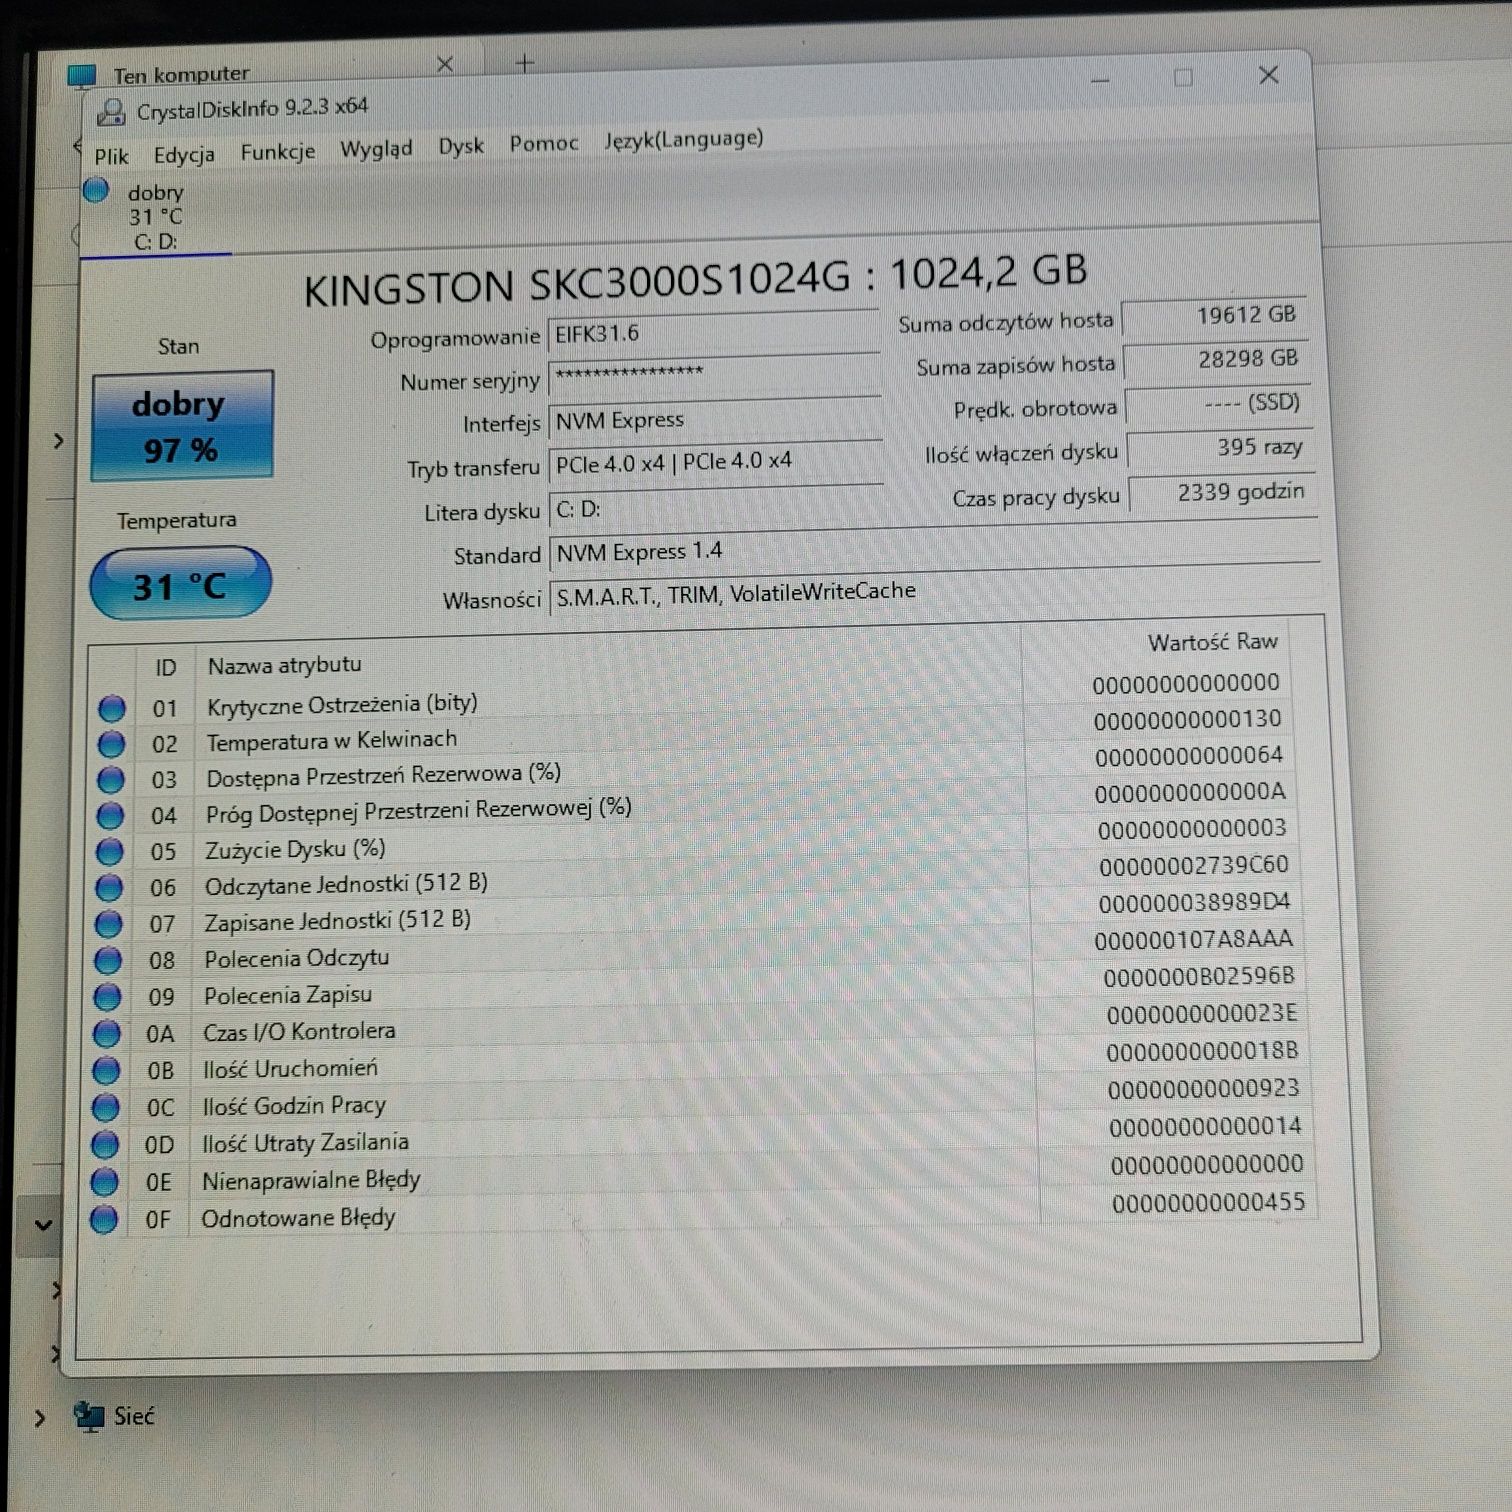
Task: Click the Tryb transferu PCIe 4.0 x4 field
Action: tap(716, 463)
